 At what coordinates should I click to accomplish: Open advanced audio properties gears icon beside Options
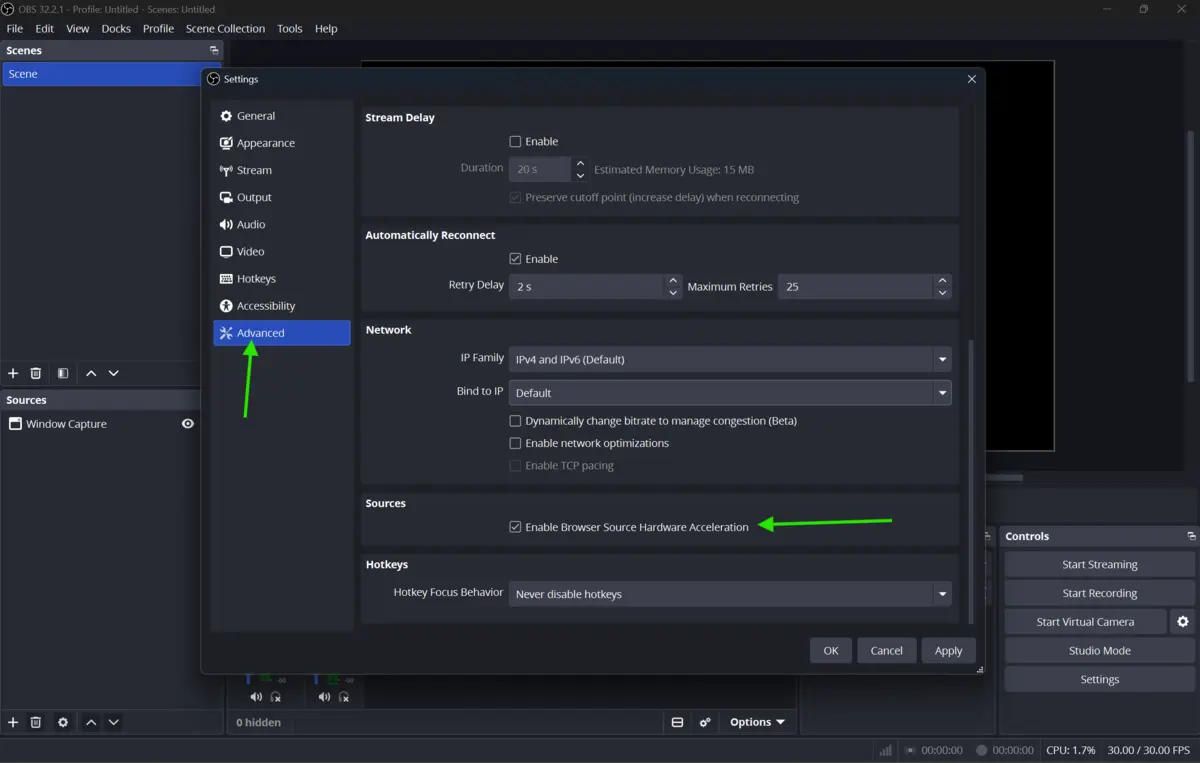coord(705,722)
